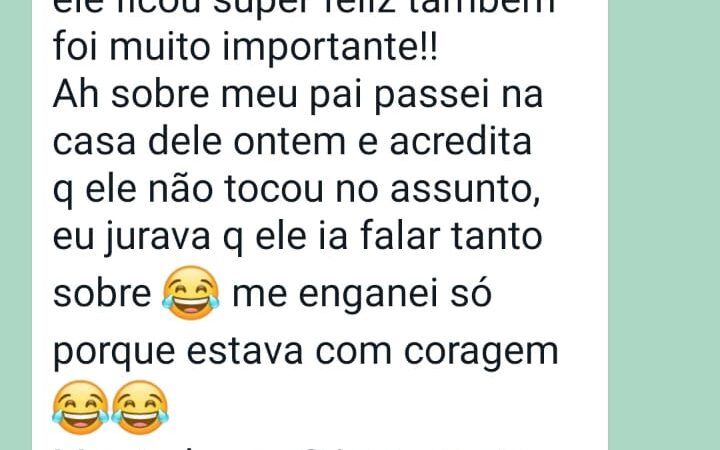Click the second laughing emoji on the last row
The height and width of the screenshot is (450, 720).
[x=140, y=408]
